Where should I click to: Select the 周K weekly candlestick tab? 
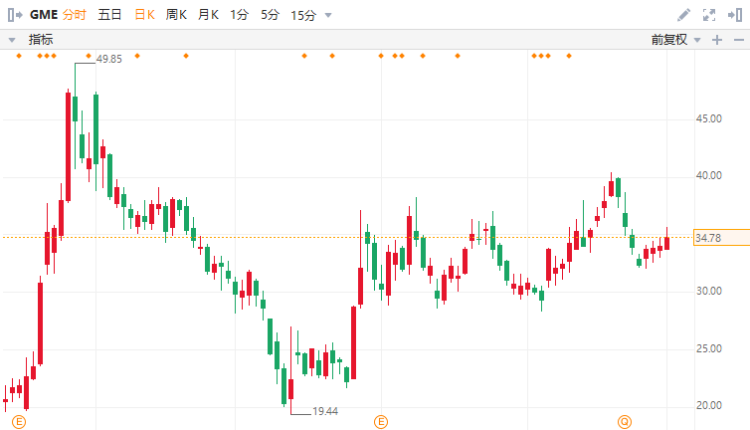(x=176, y=15)
